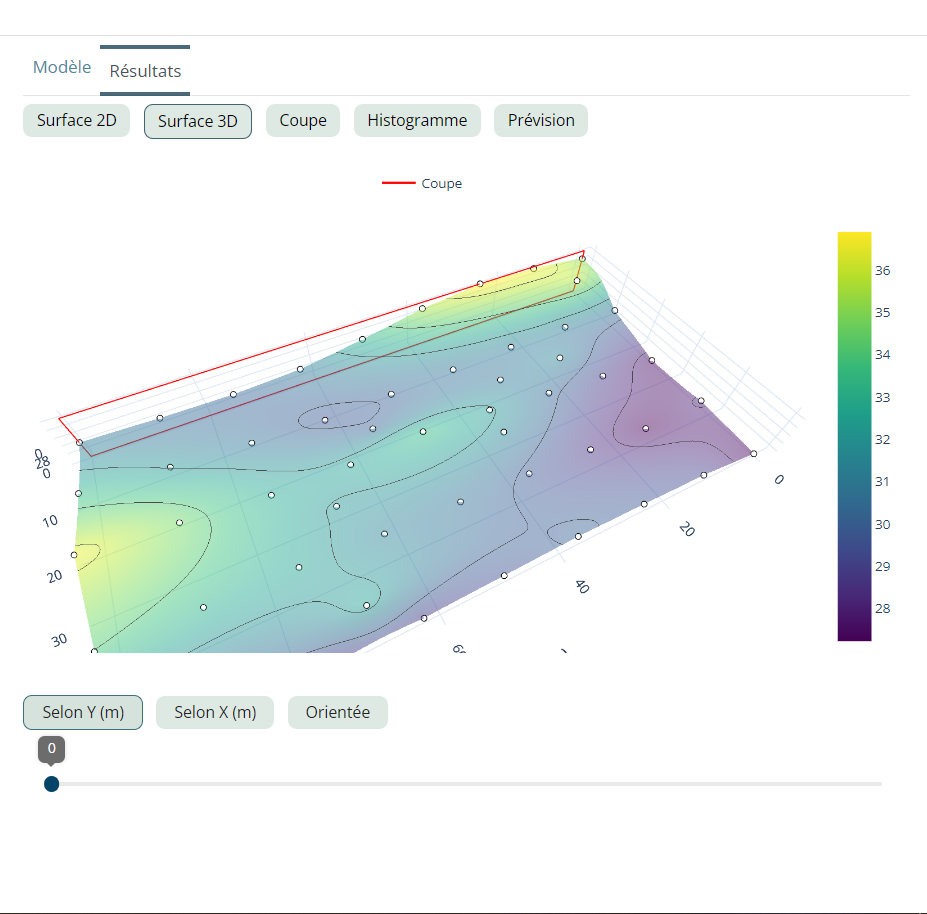
Task: Display the Histogramme view
Action: [417, 121]
